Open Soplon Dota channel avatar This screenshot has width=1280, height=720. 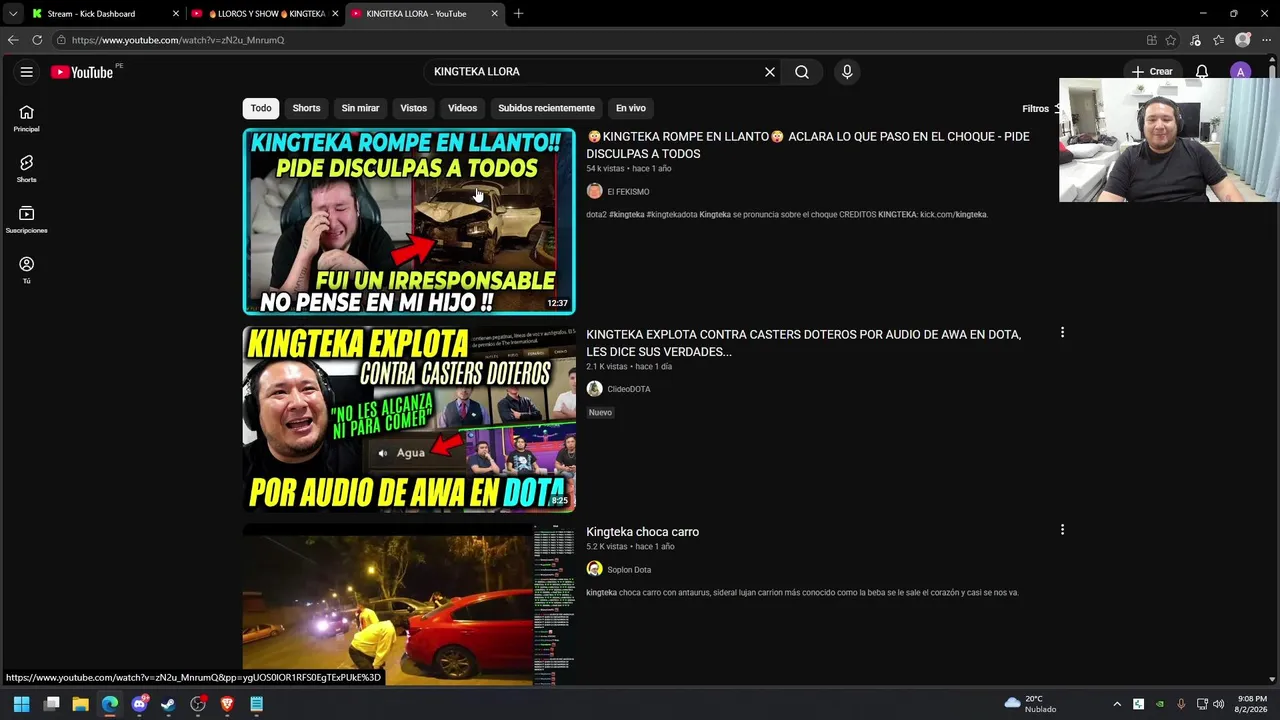[595, 569]
